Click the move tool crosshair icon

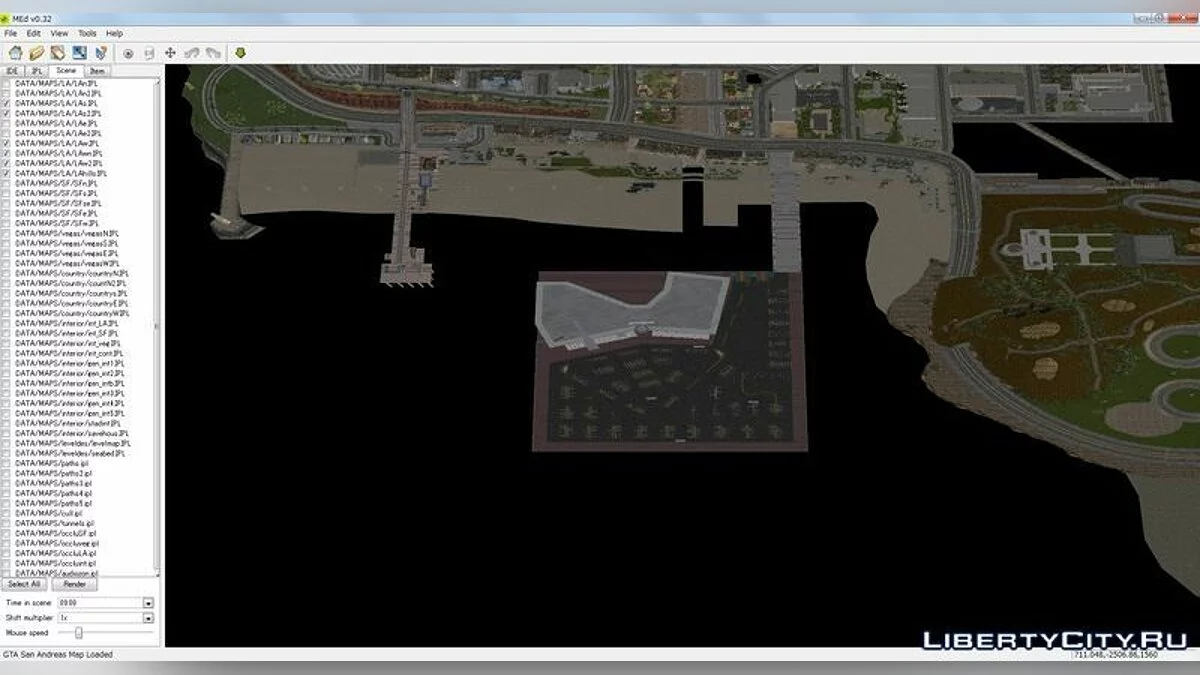tap(171, 52)
